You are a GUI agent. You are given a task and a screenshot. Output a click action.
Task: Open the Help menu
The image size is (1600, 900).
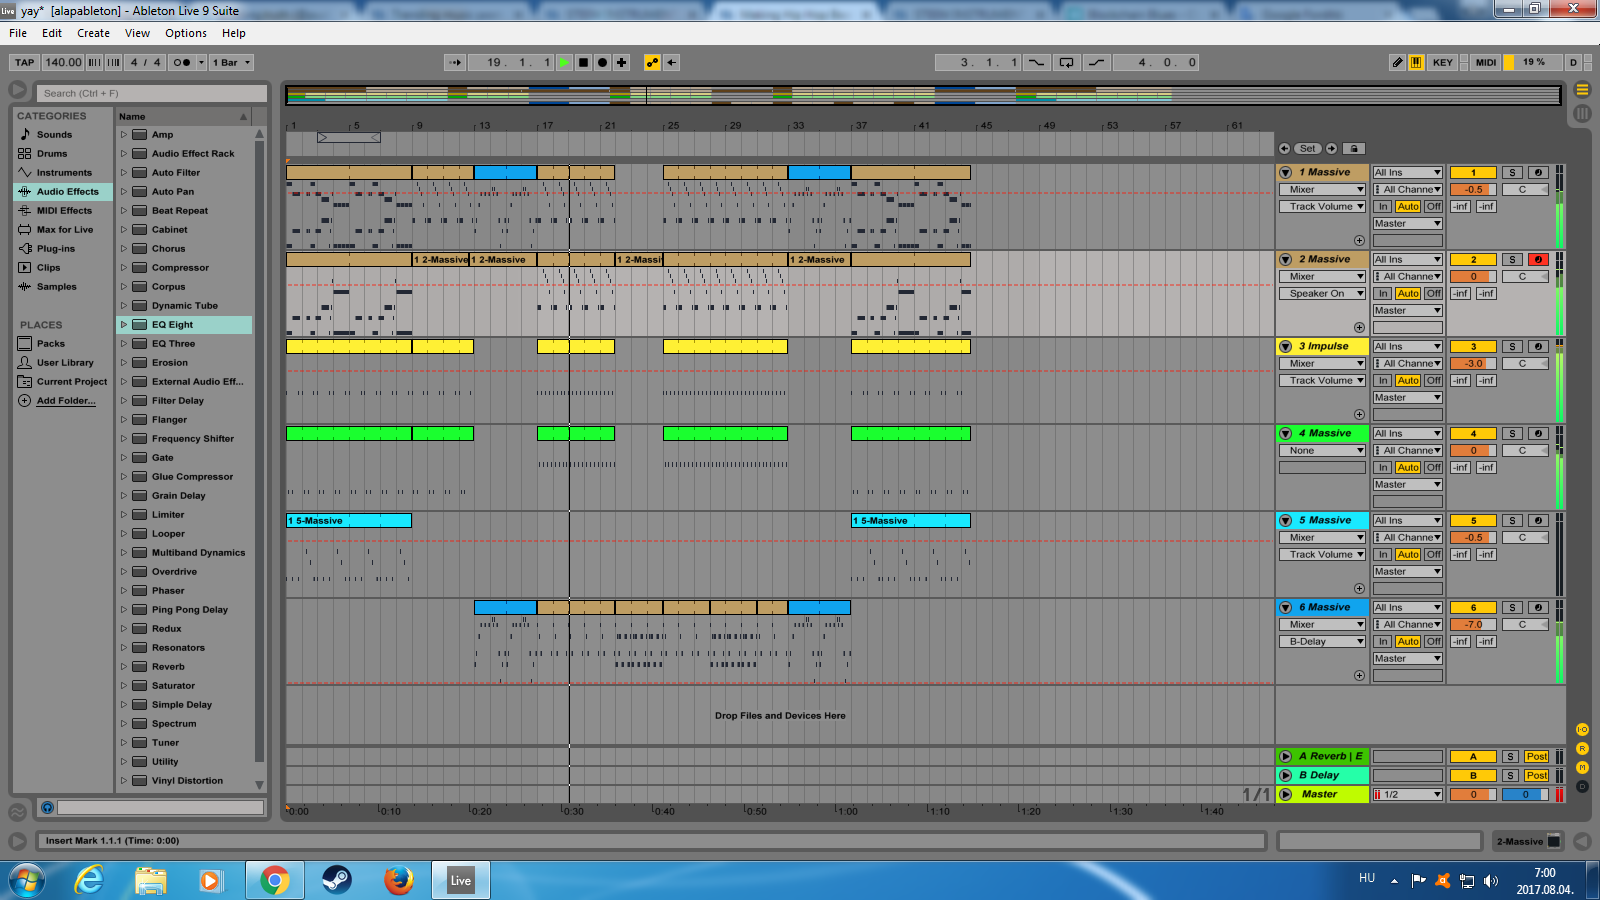(x=234, y=33)
